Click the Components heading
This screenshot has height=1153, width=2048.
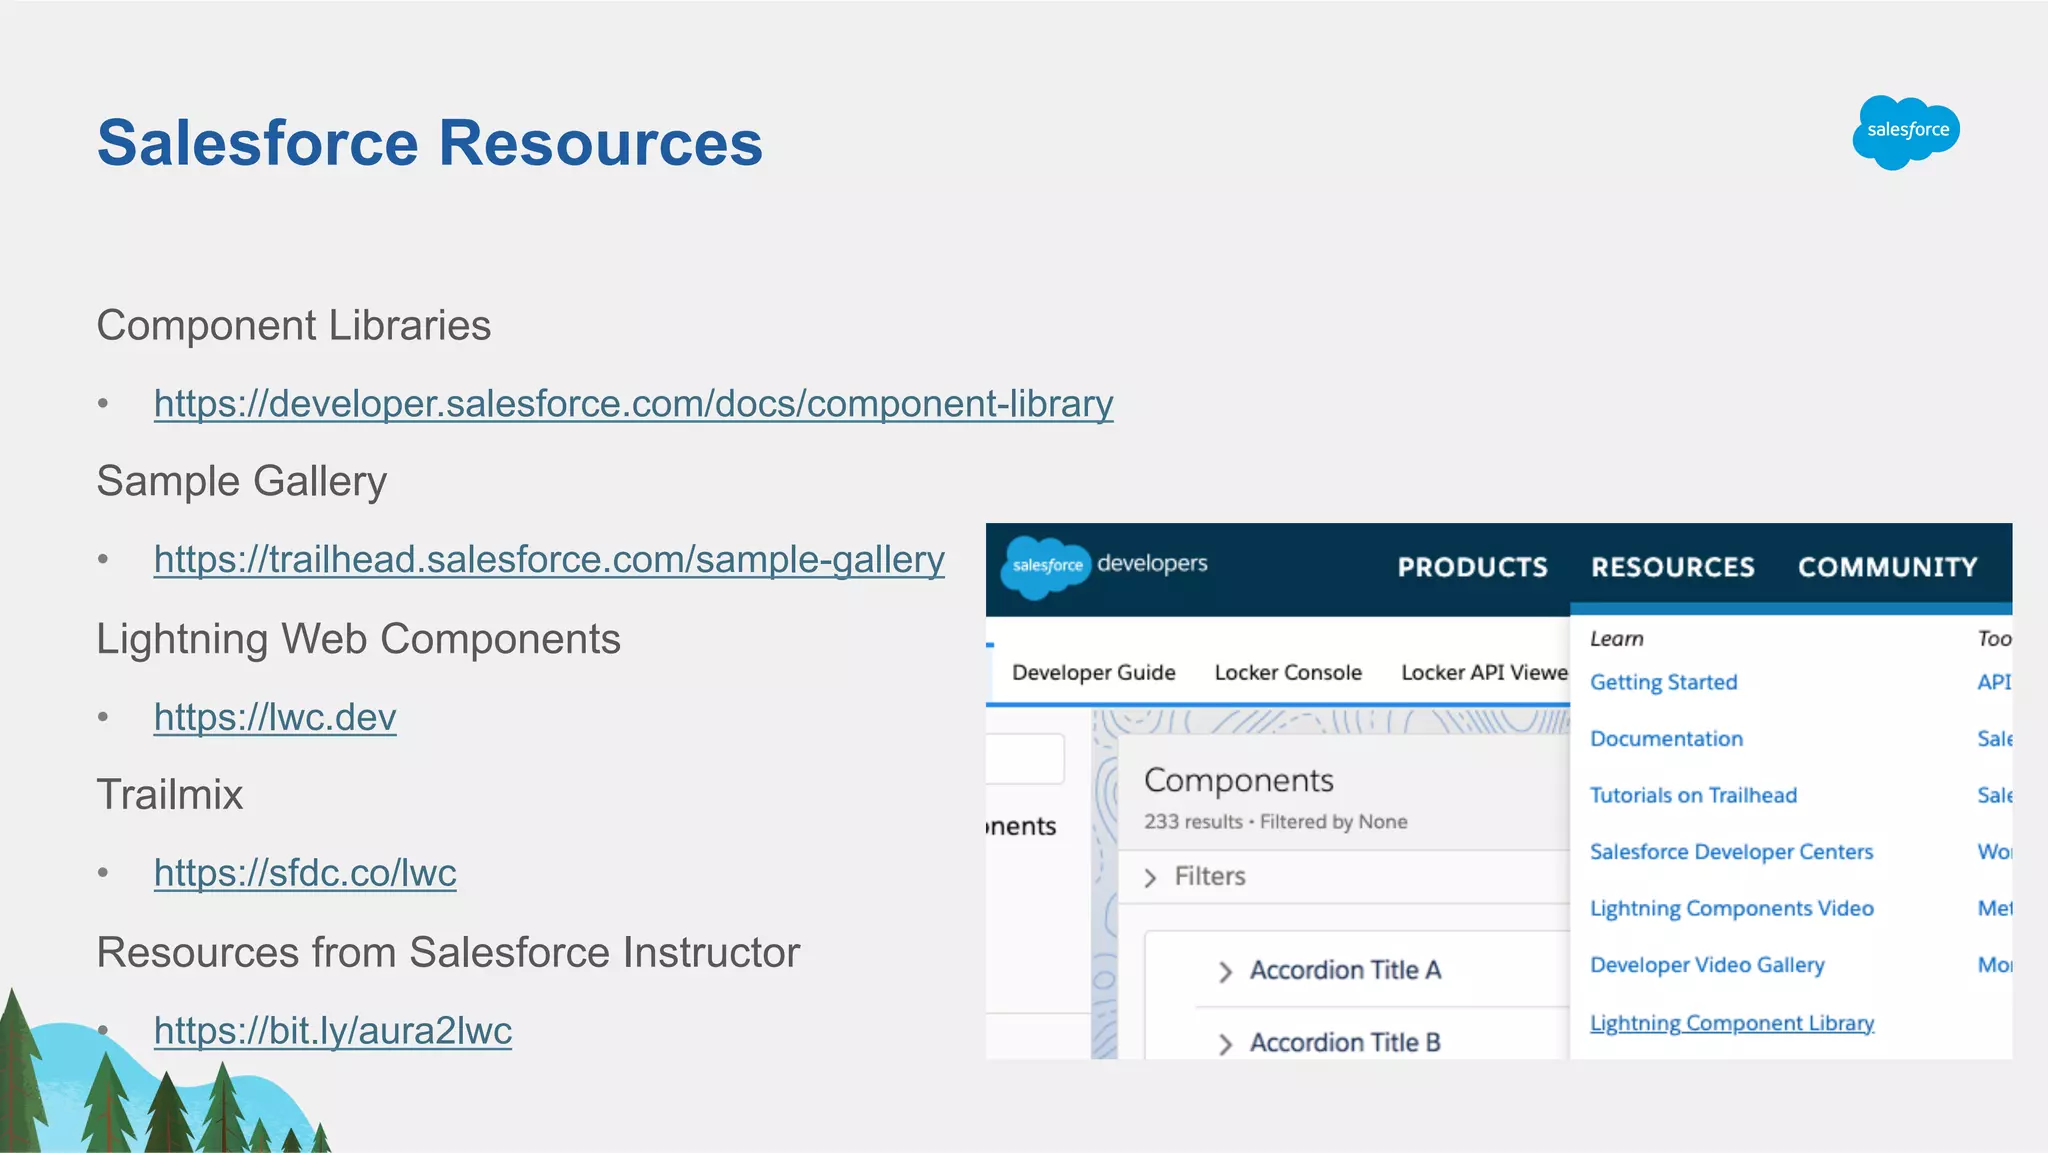point(1239,780)
